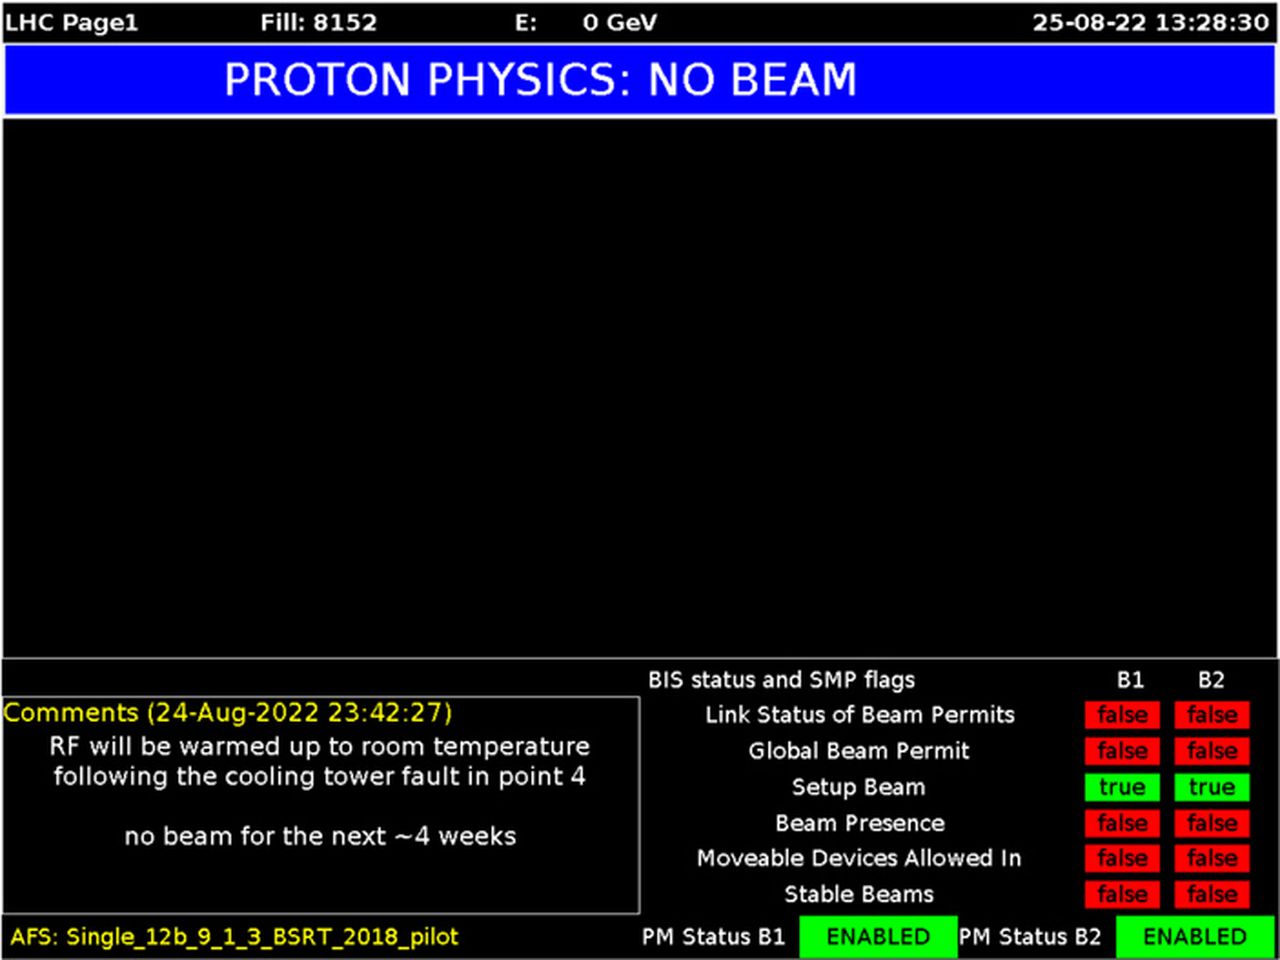Click B1 false flag for Moveable Devices

(1122, 858)
